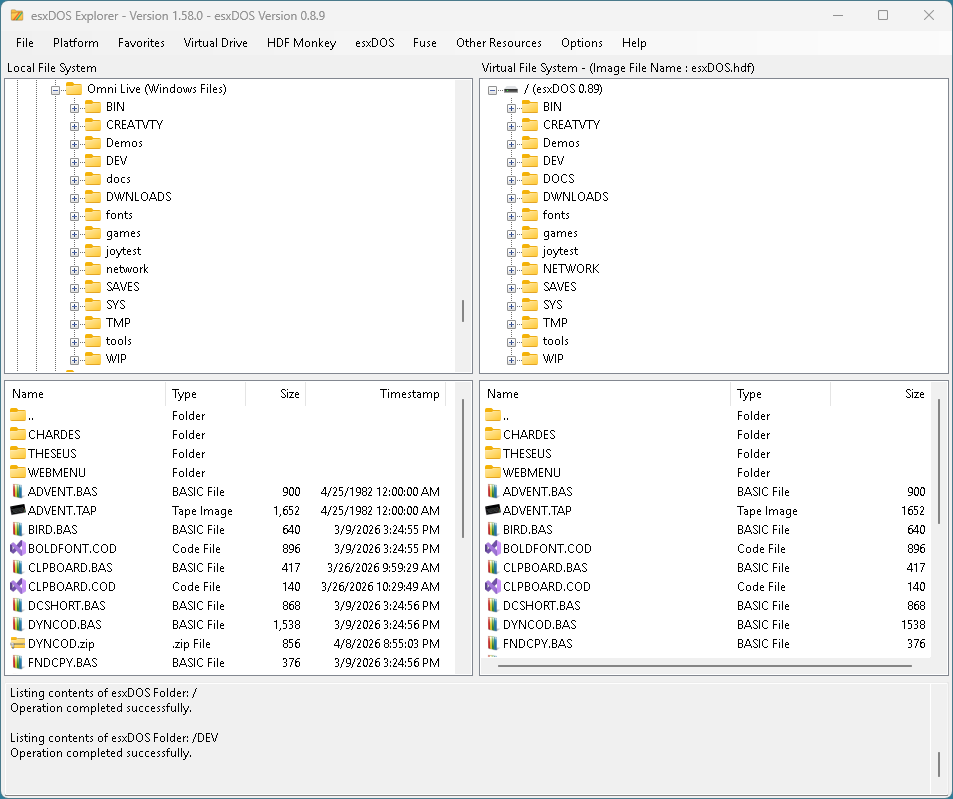Open the Favorites menu

click(x=141, y=43)
